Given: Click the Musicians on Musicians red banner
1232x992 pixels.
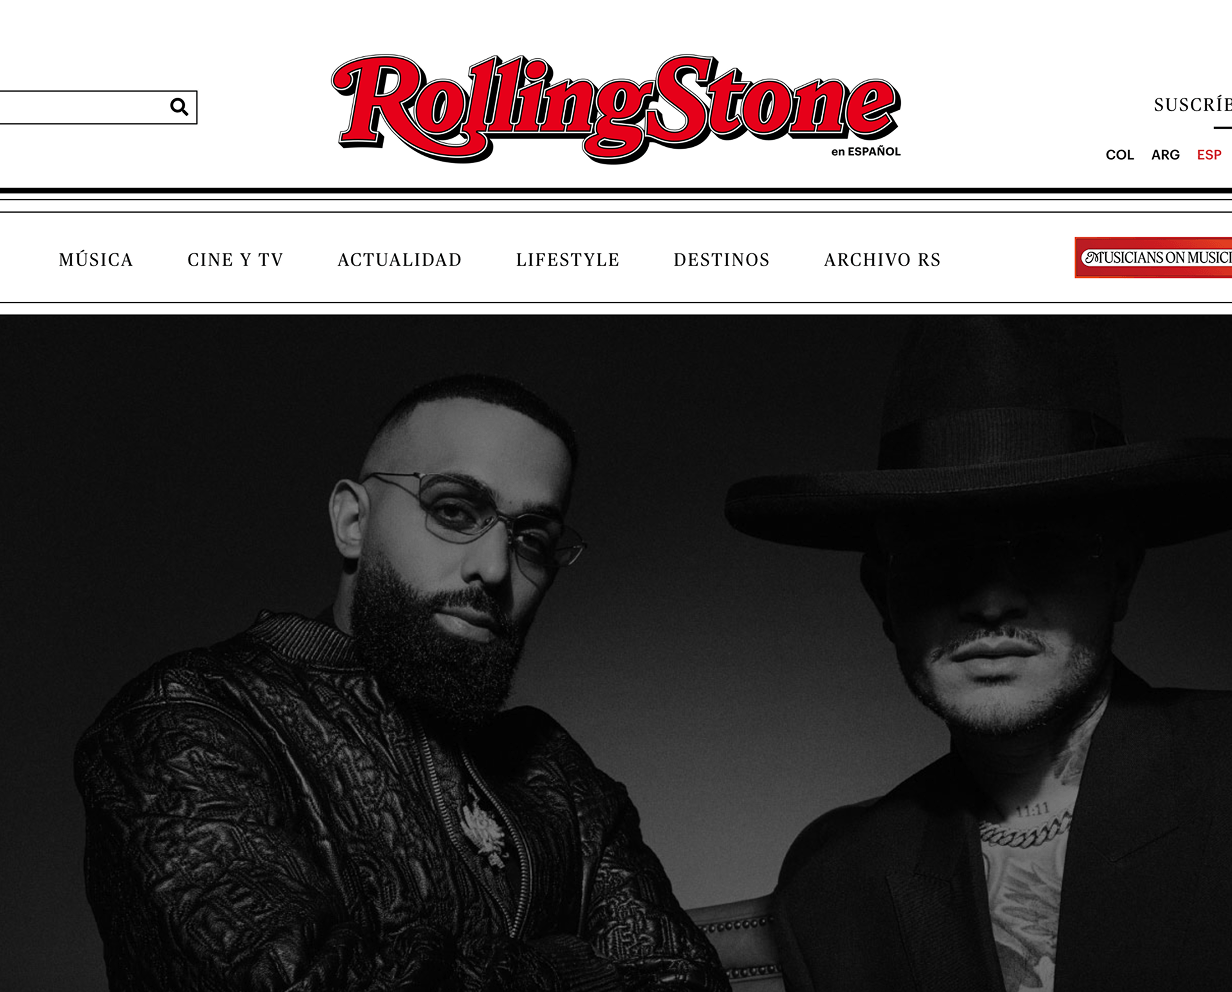Looking at the screenshot, I should 1153,257.
